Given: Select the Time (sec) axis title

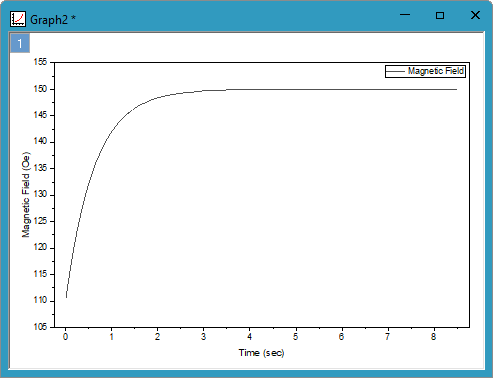Looking at the screenshot, I should (261, 353).
